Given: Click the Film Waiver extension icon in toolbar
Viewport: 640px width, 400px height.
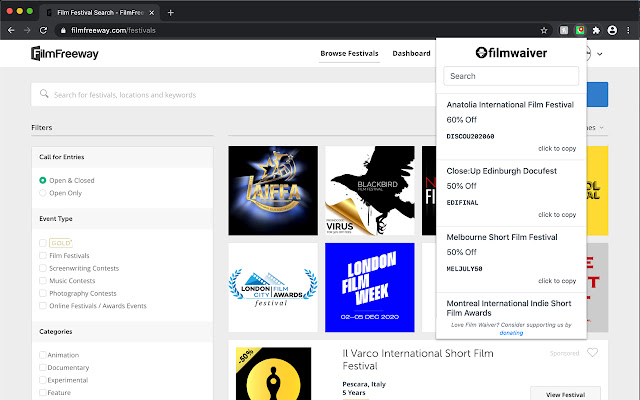Looking at the screenshot, I should tap(581, 31).
